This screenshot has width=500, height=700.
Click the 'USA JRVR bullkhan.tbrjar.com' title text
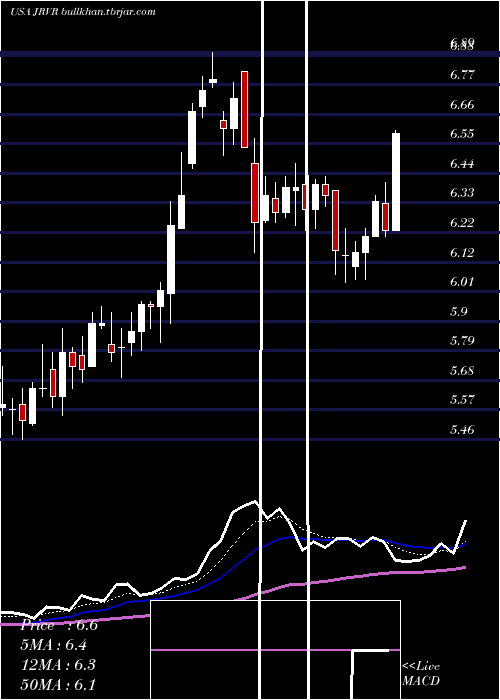click(x=83, y=12)
